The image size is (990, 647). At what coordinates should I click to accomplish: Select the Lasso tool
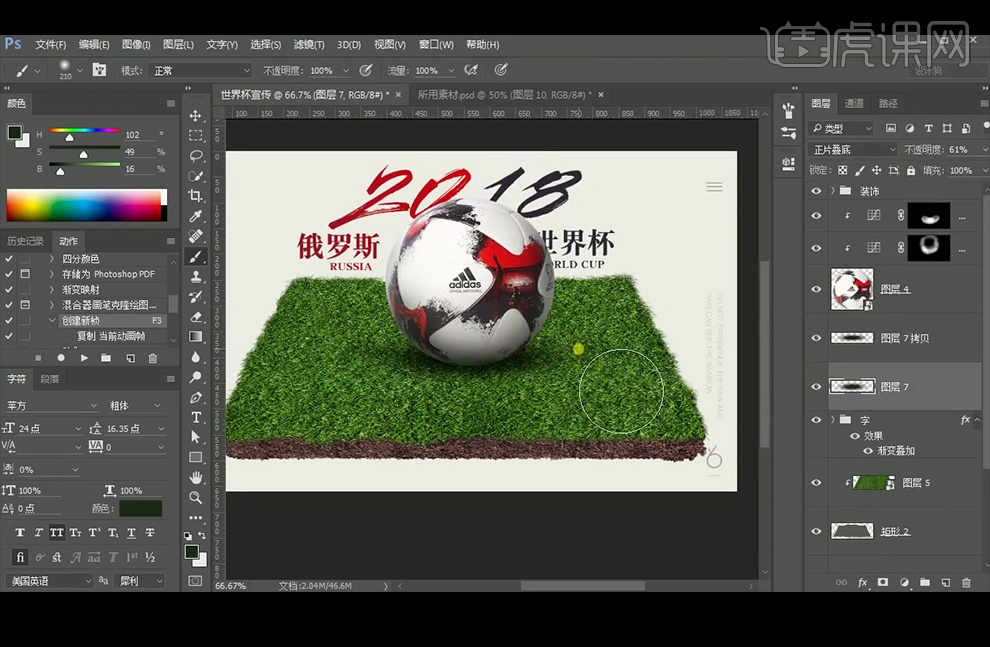point(196,156)
